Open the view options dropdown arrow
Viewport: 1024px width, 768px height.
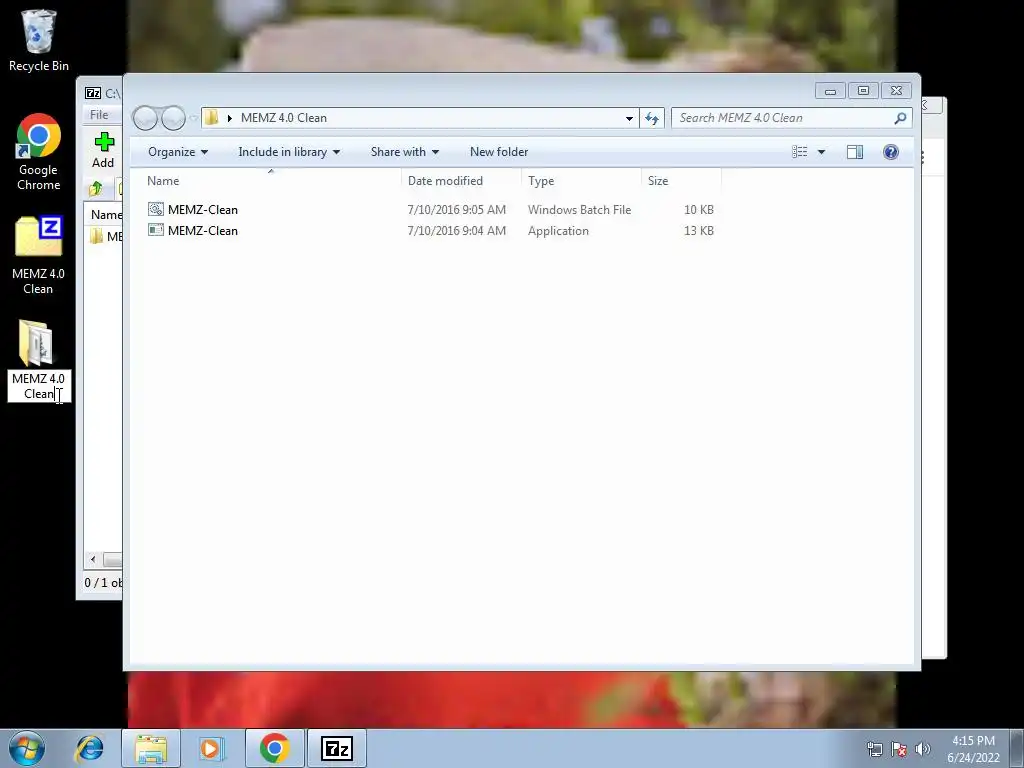(x=822, y=152)
